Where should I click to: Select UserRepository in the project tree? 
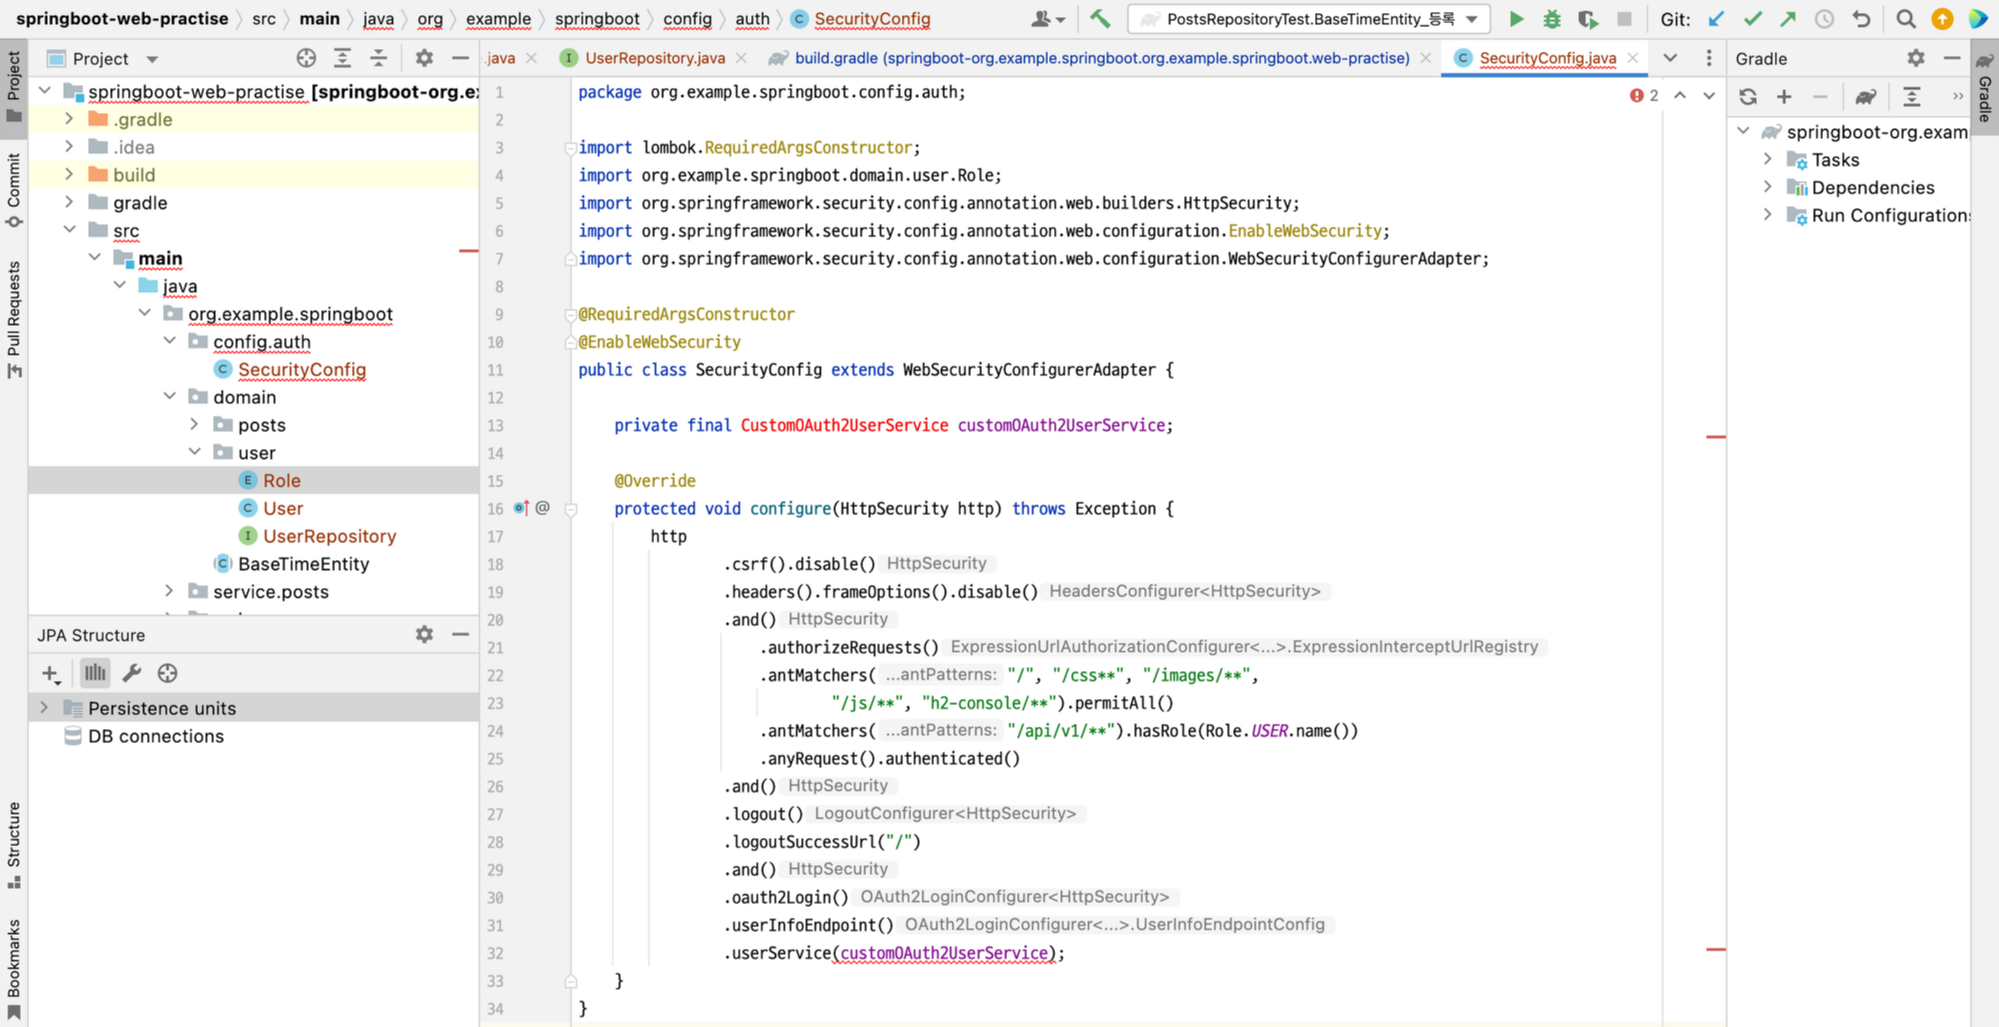329,536
